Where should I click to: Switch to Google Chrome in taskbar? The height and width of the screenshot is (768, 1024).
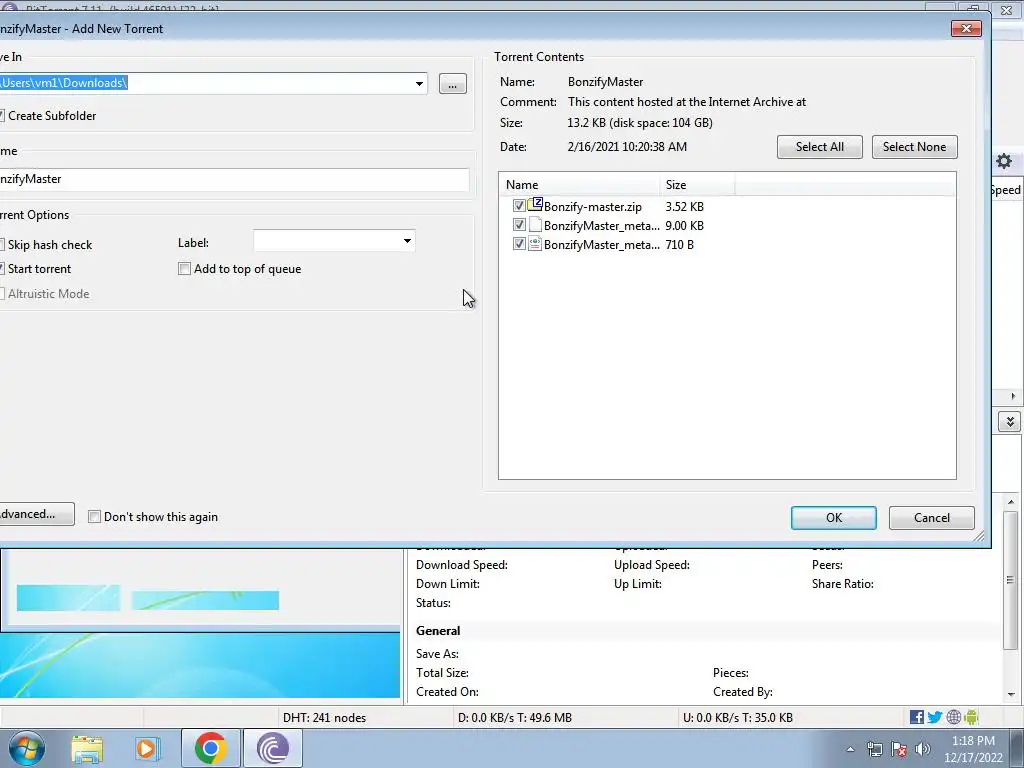tap(210, 748)
